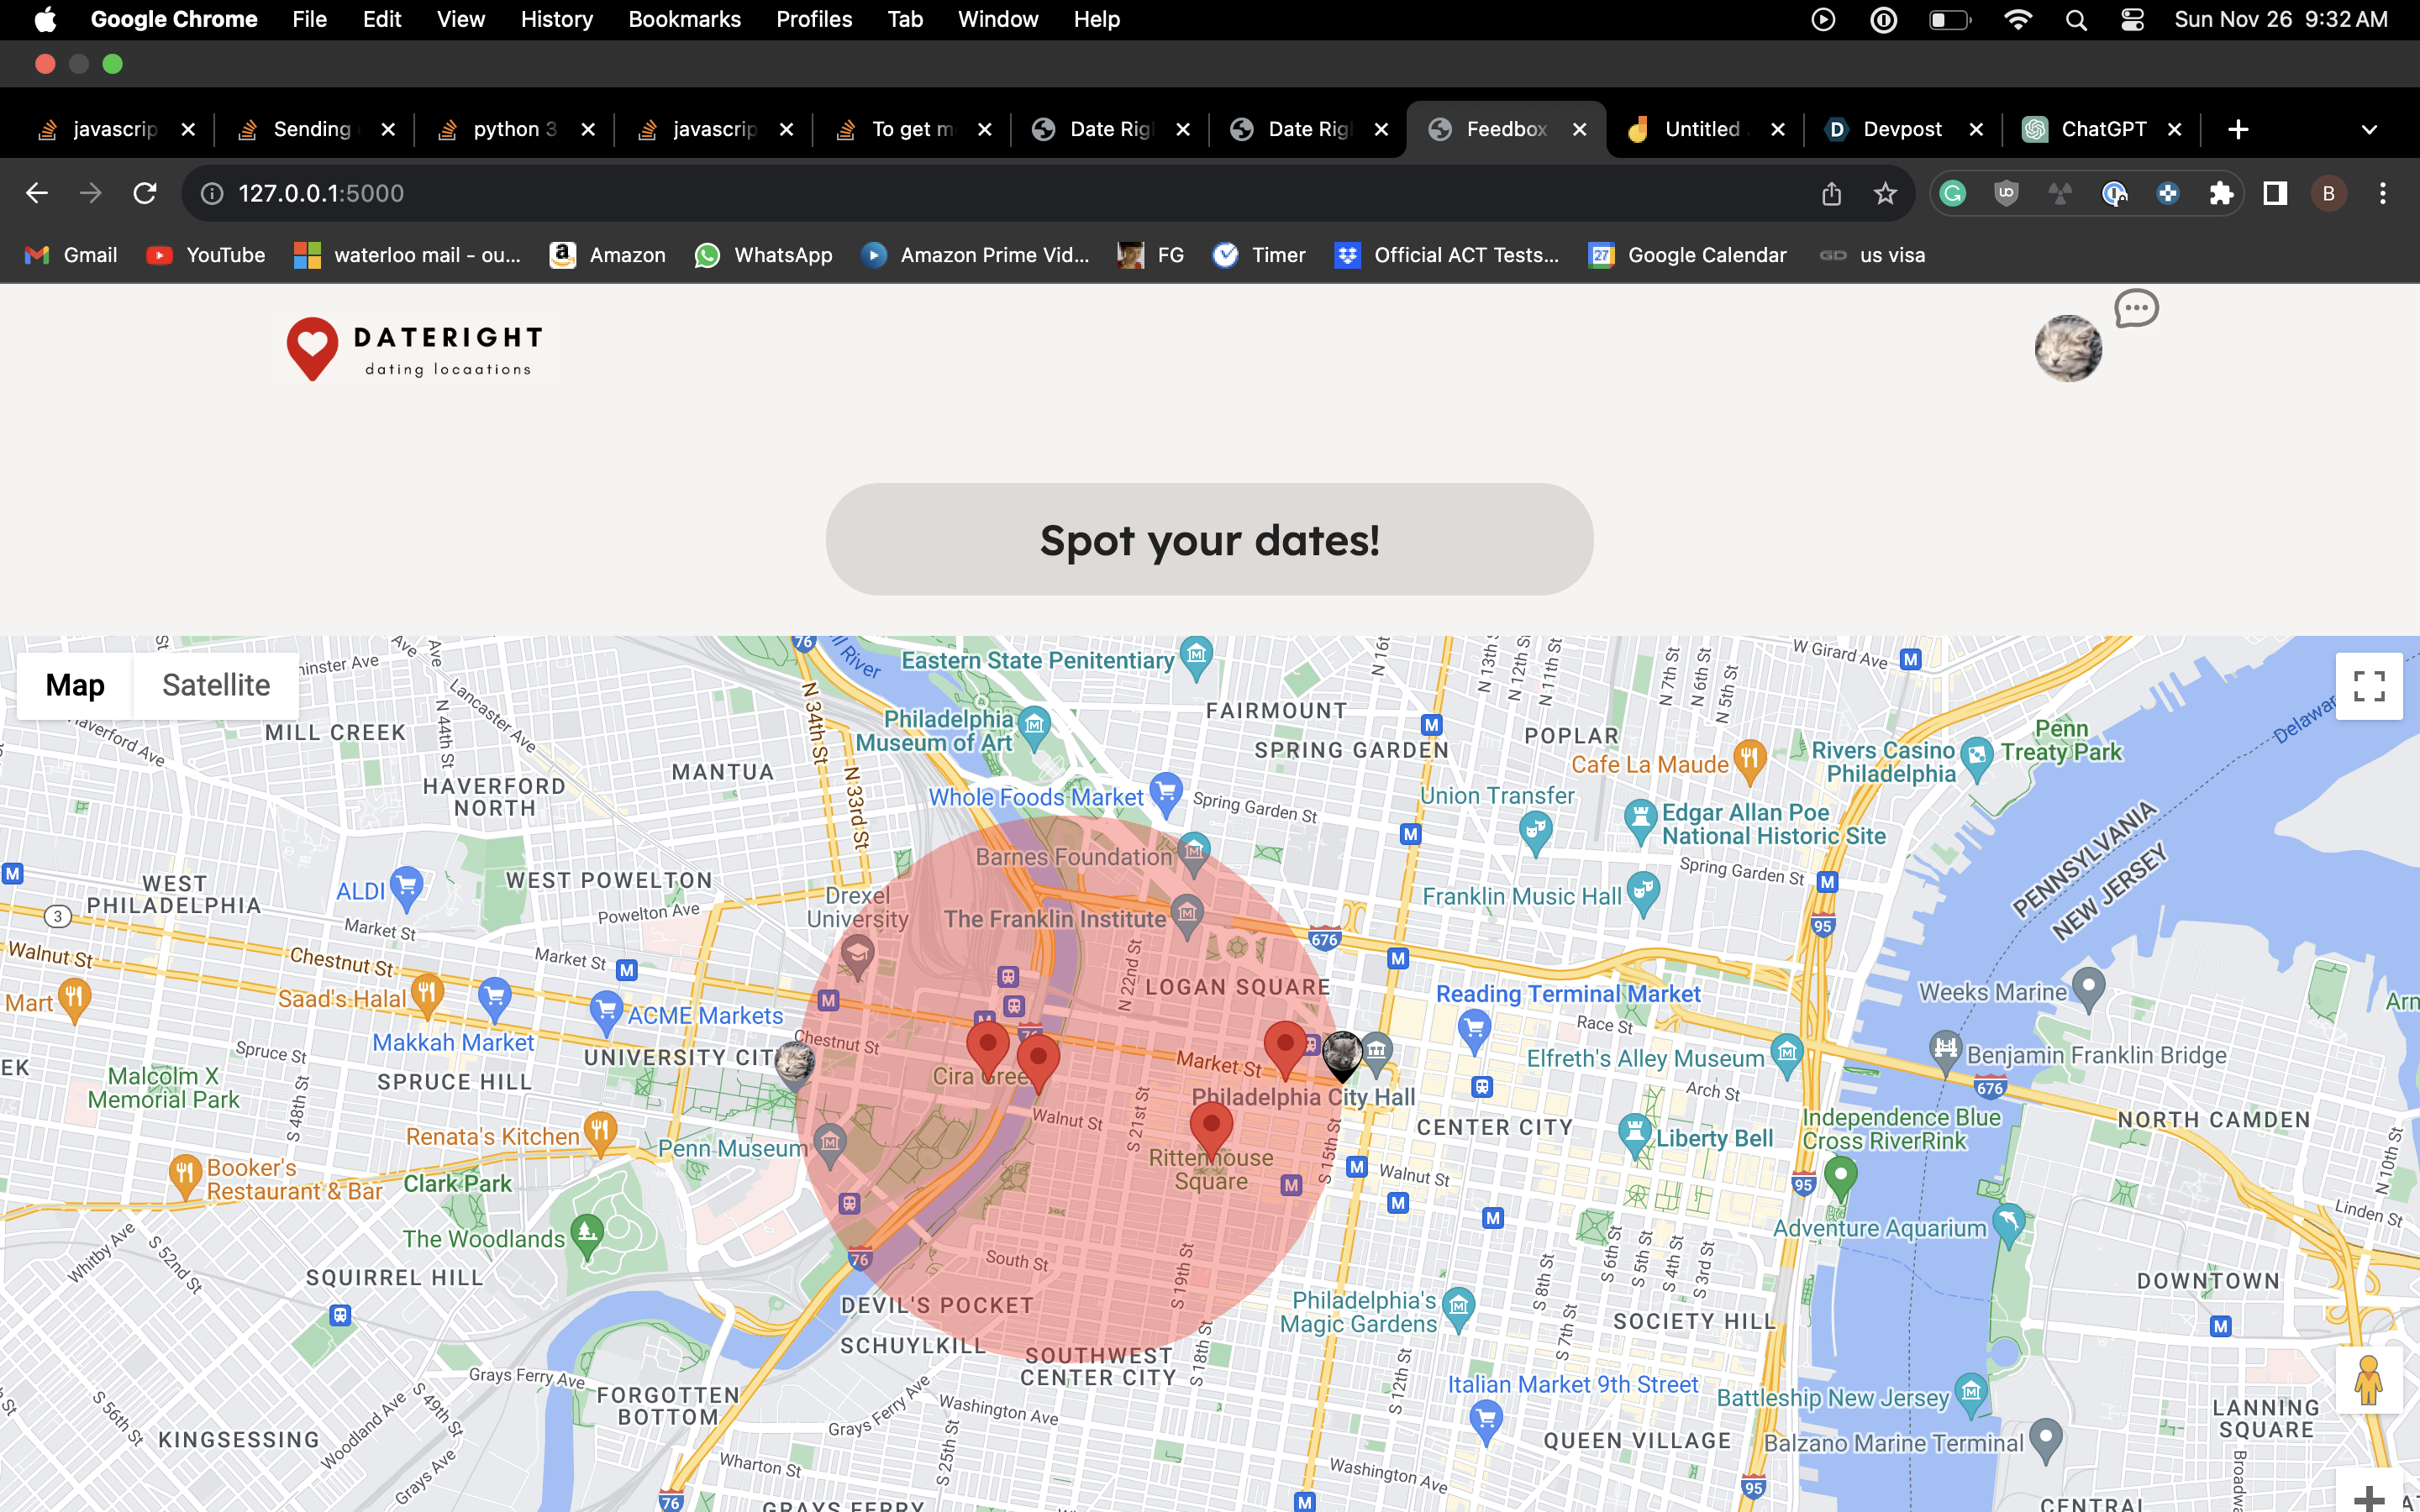Open the chat bubble icon

2136,308
